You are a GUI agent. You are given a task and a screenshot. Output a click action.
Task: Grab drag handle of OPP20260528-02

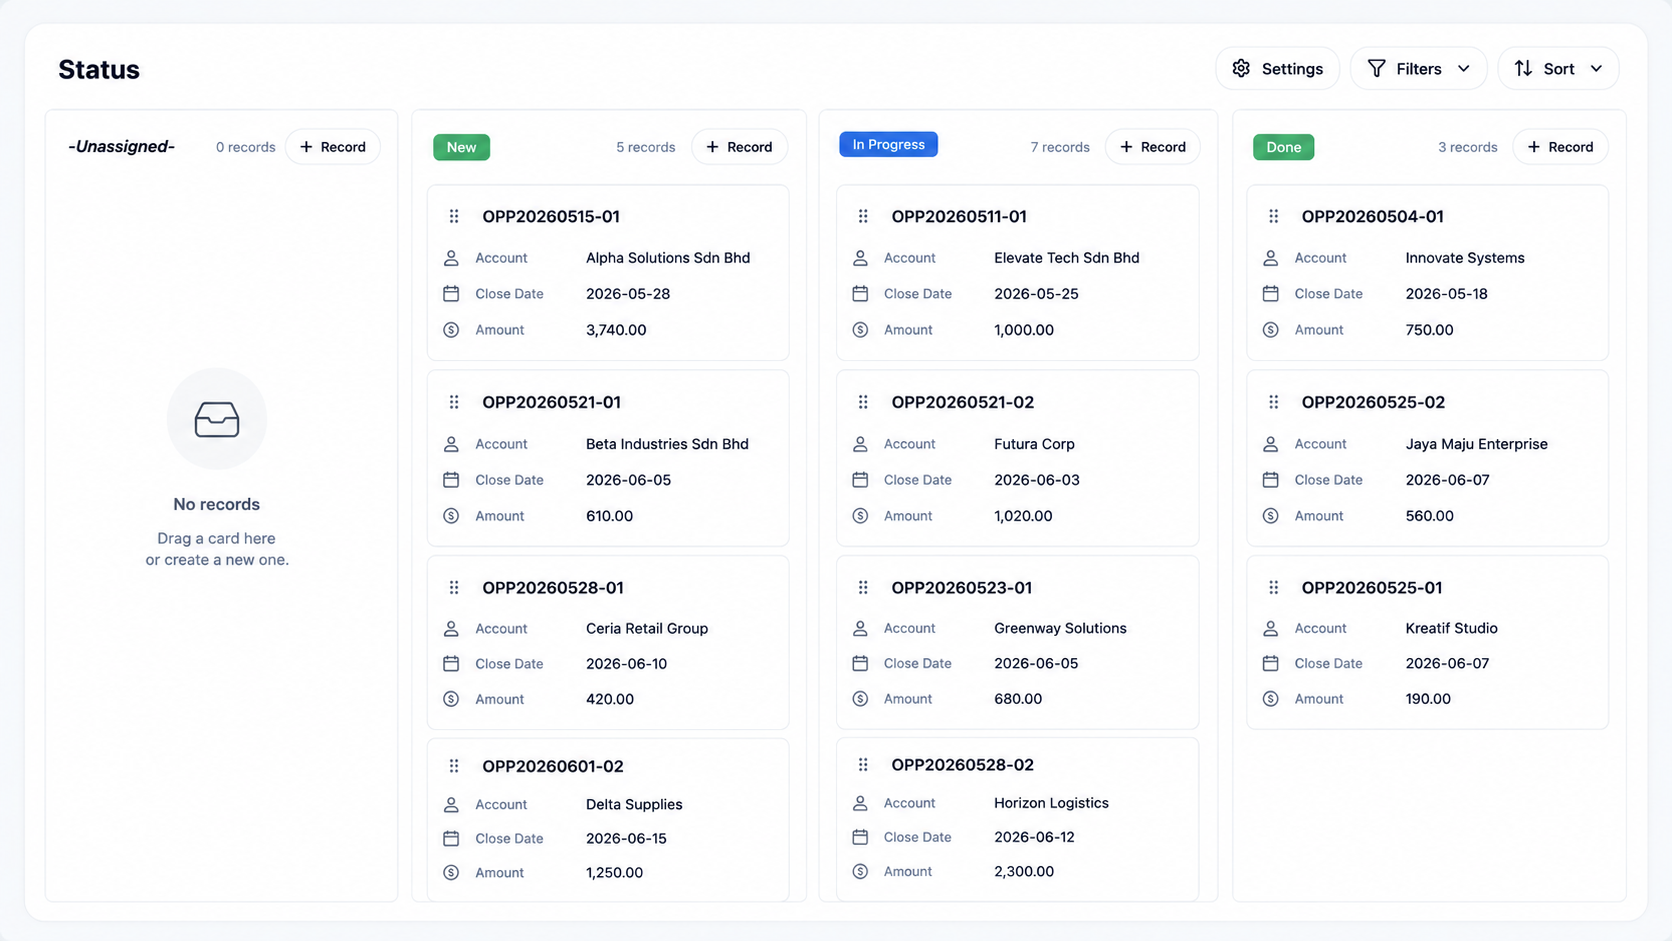pos(863,765)
